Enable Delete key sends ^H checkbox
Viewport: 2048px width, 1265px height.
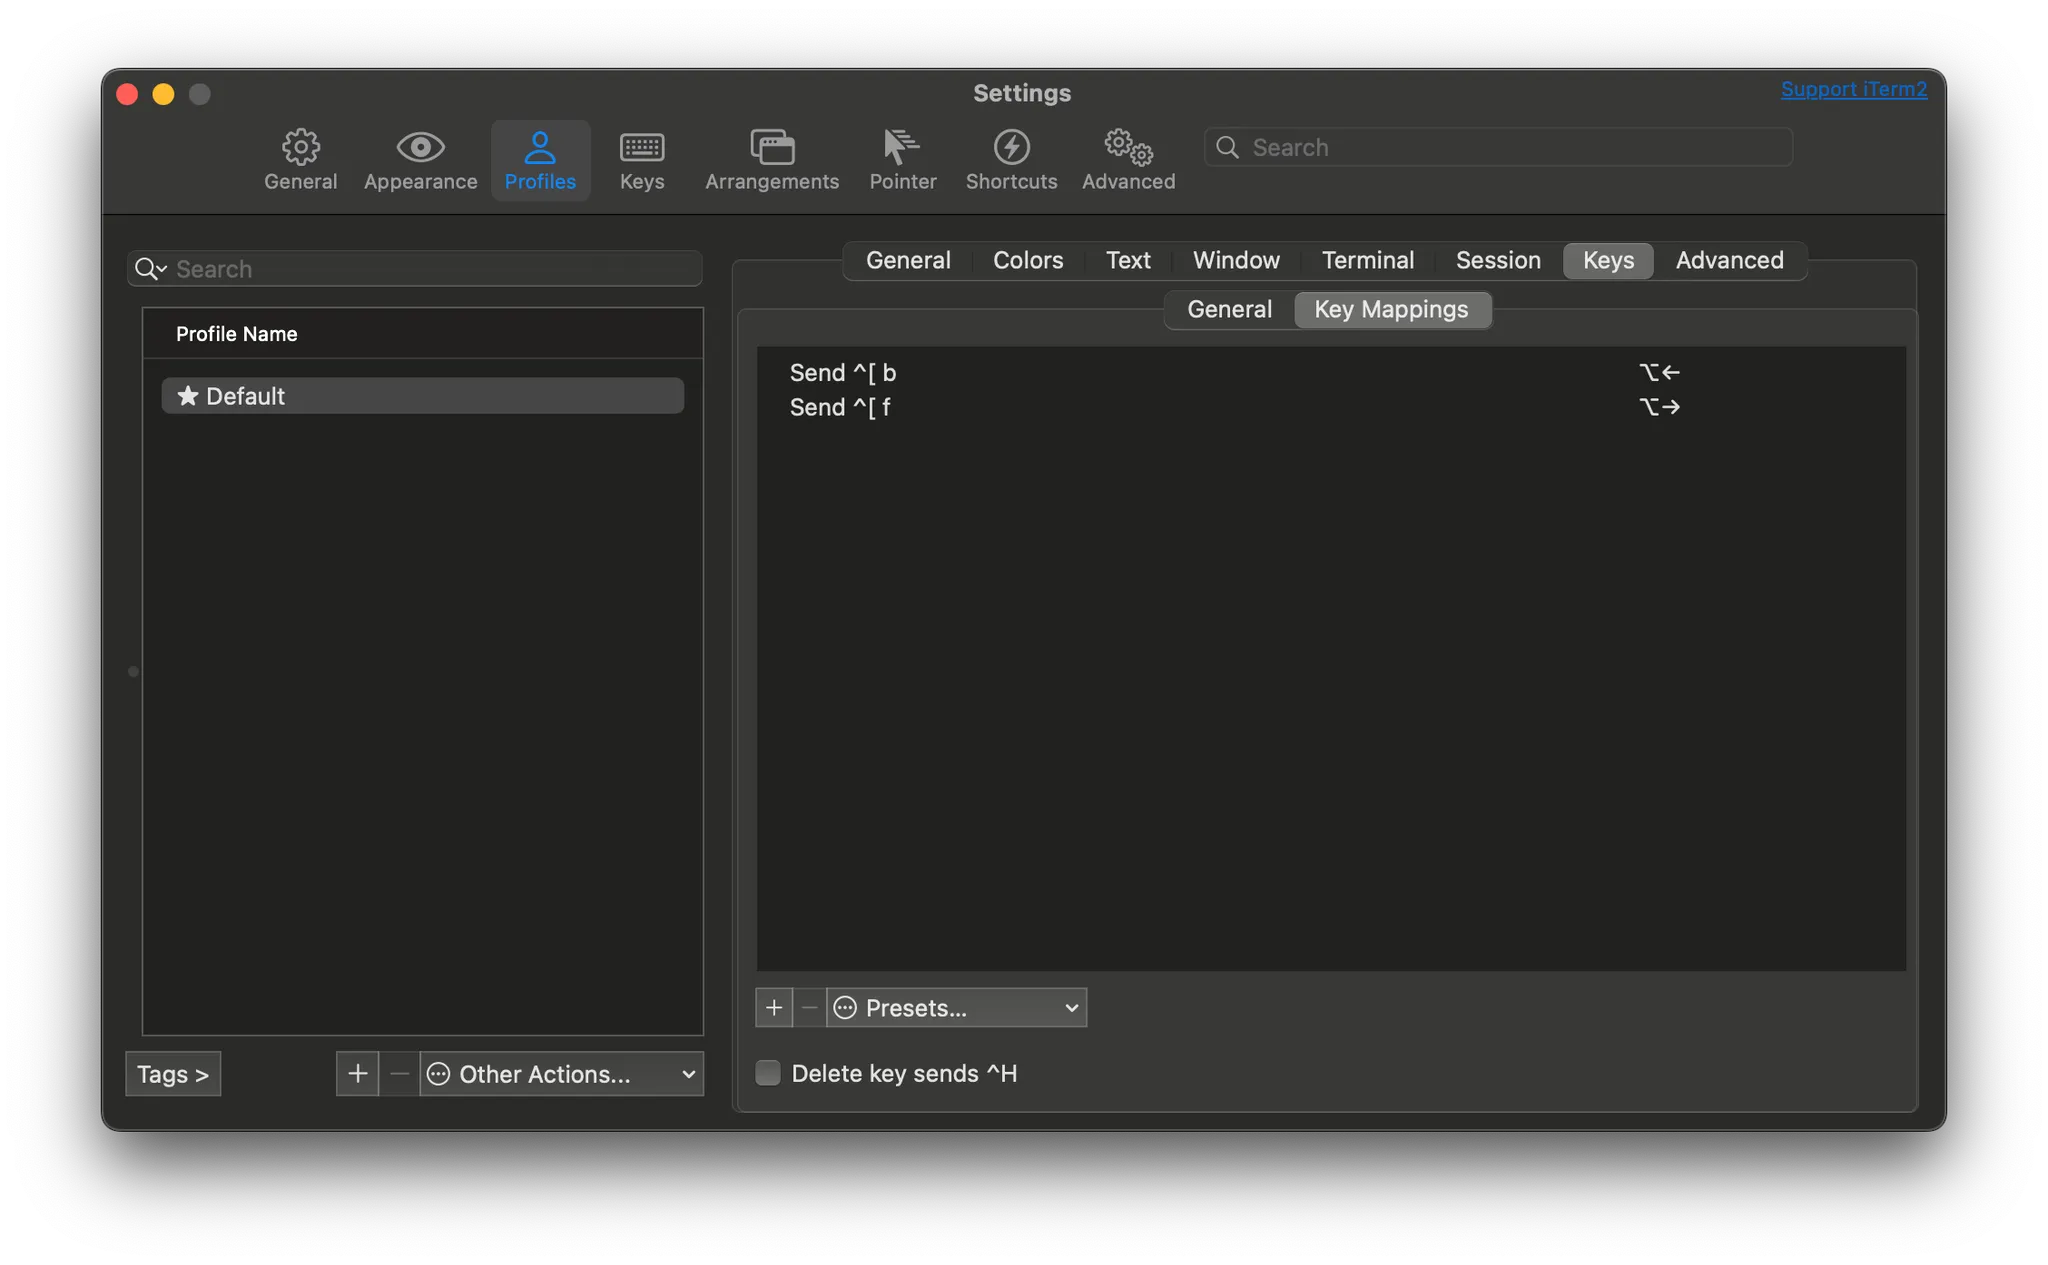pos(768,1073)
